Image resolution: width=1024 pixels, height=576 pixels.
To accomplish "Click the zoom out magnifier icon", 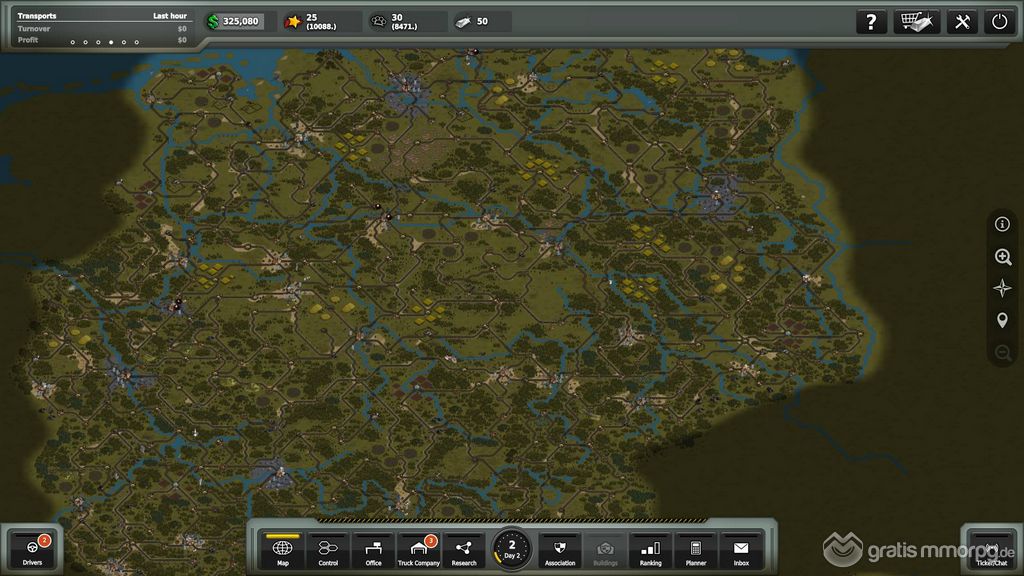I will (x=1002, y=353).
